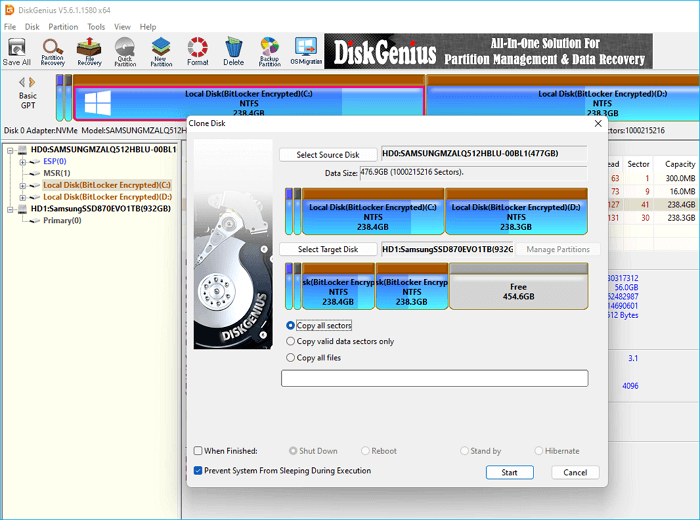Enable the When Finished checkbox

tap(198, 451)
